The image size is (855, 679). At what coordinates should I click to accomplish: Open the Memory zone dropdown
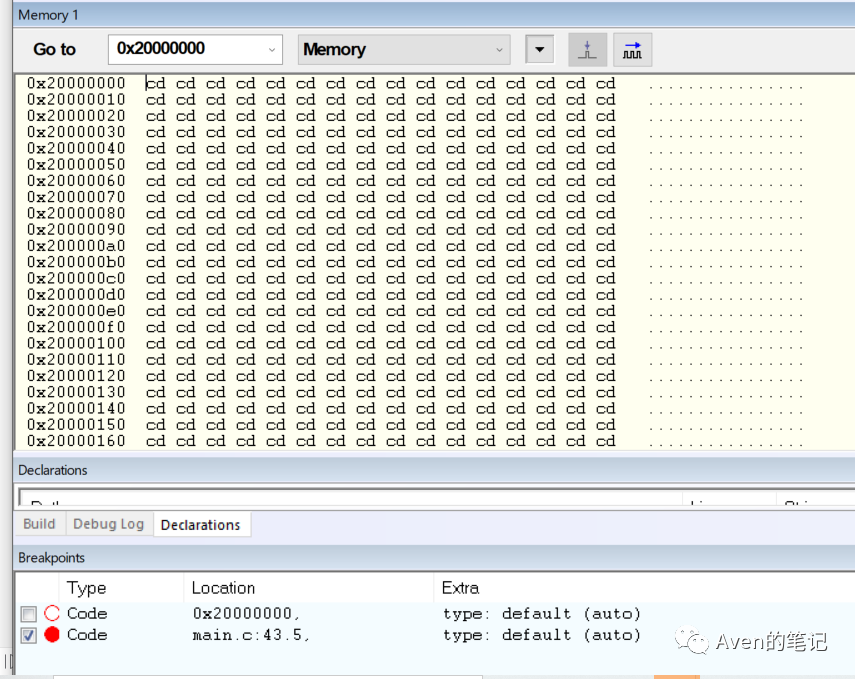(x=404, y=50)
